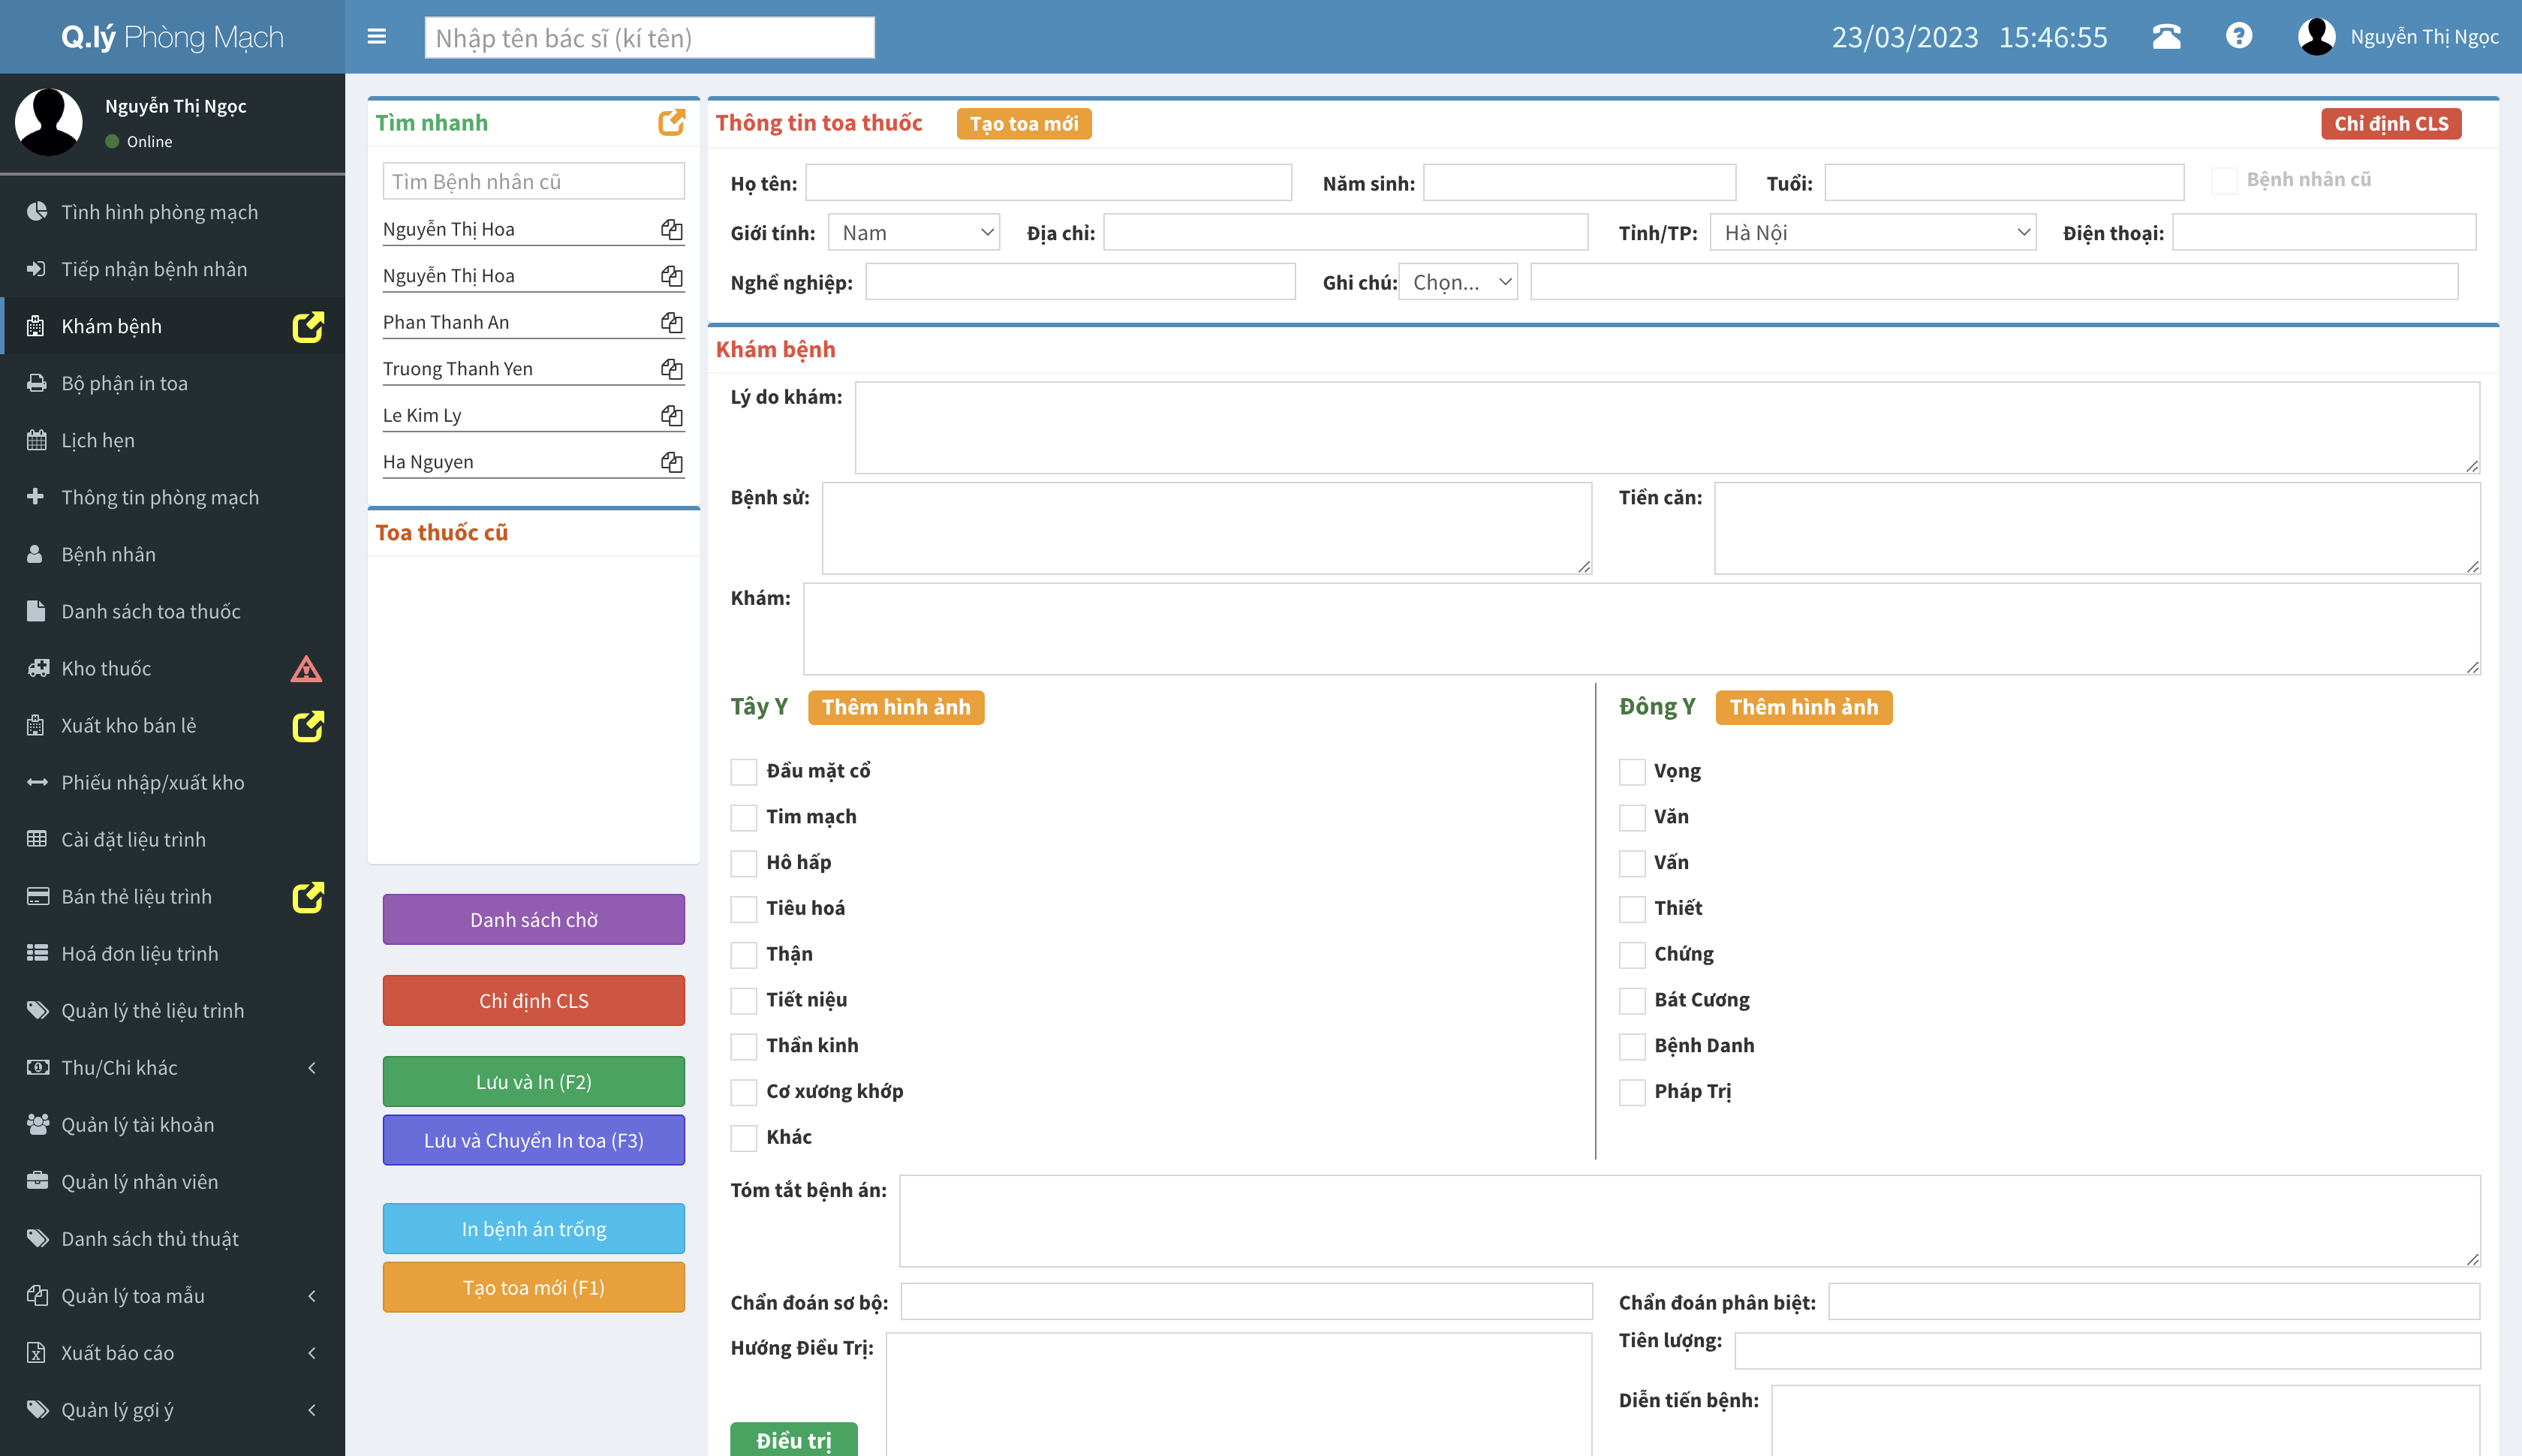2522x1456 pixels.
Task: Toggle the hamburger sidebar menu icon
Action: [x=376, y=37]
